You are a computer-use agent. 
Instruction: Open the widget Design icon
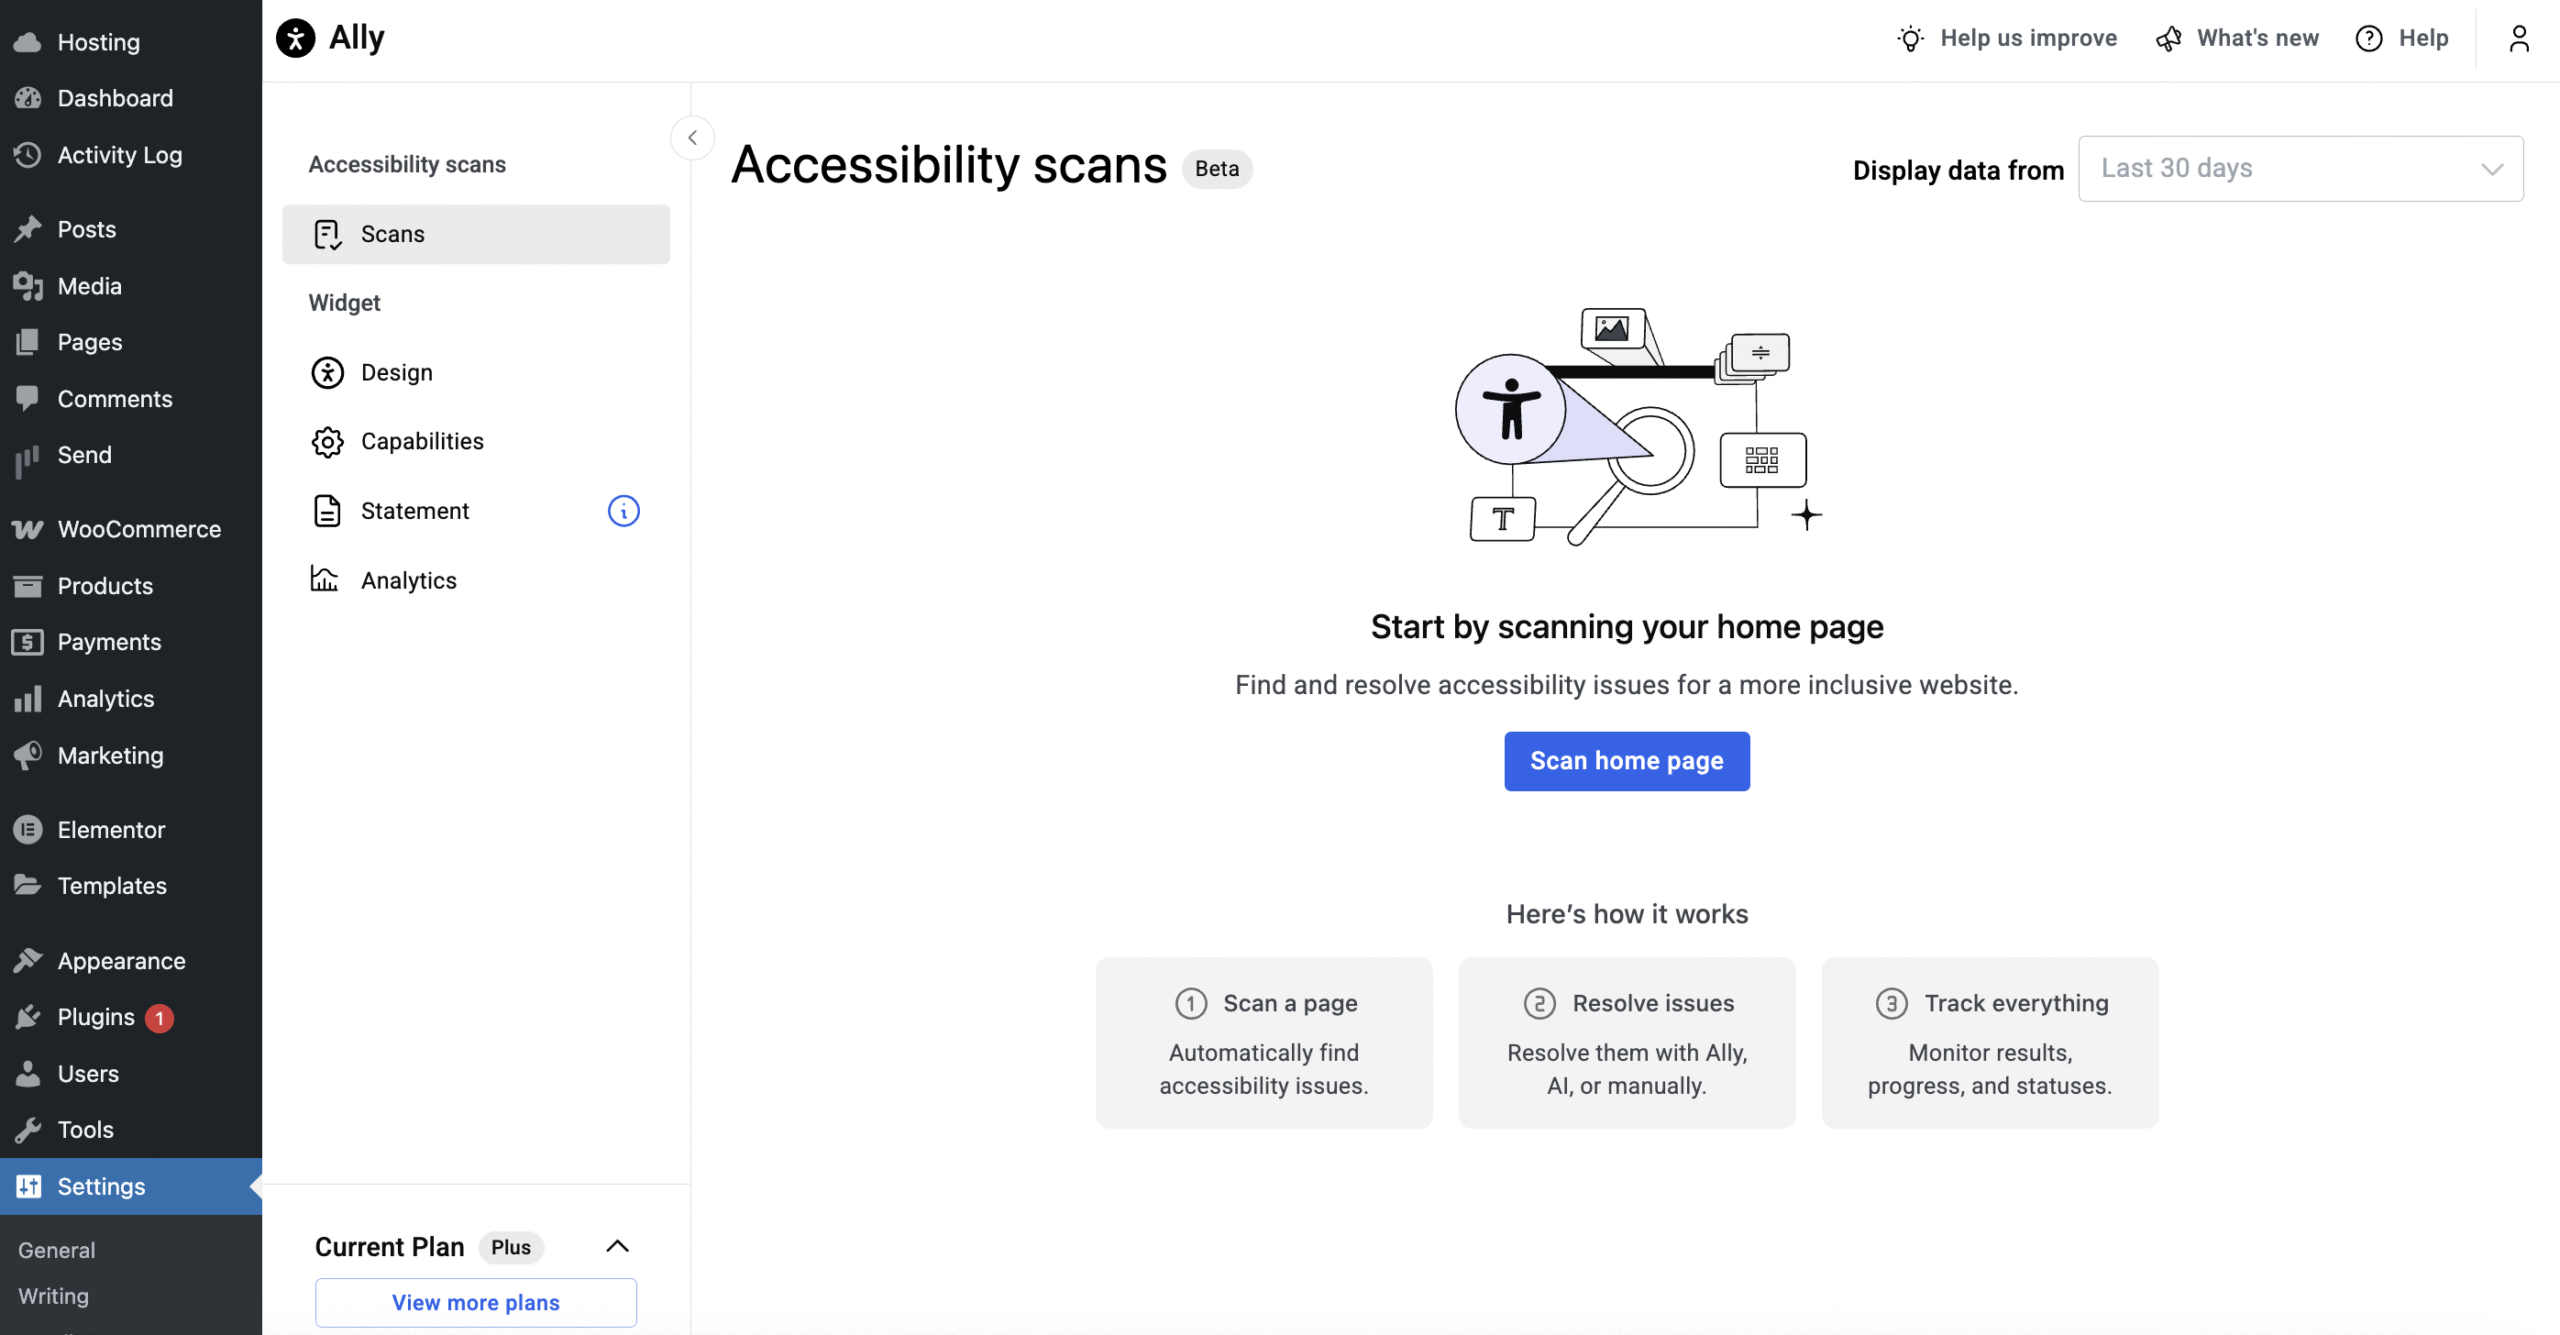[x=327, y=373]
